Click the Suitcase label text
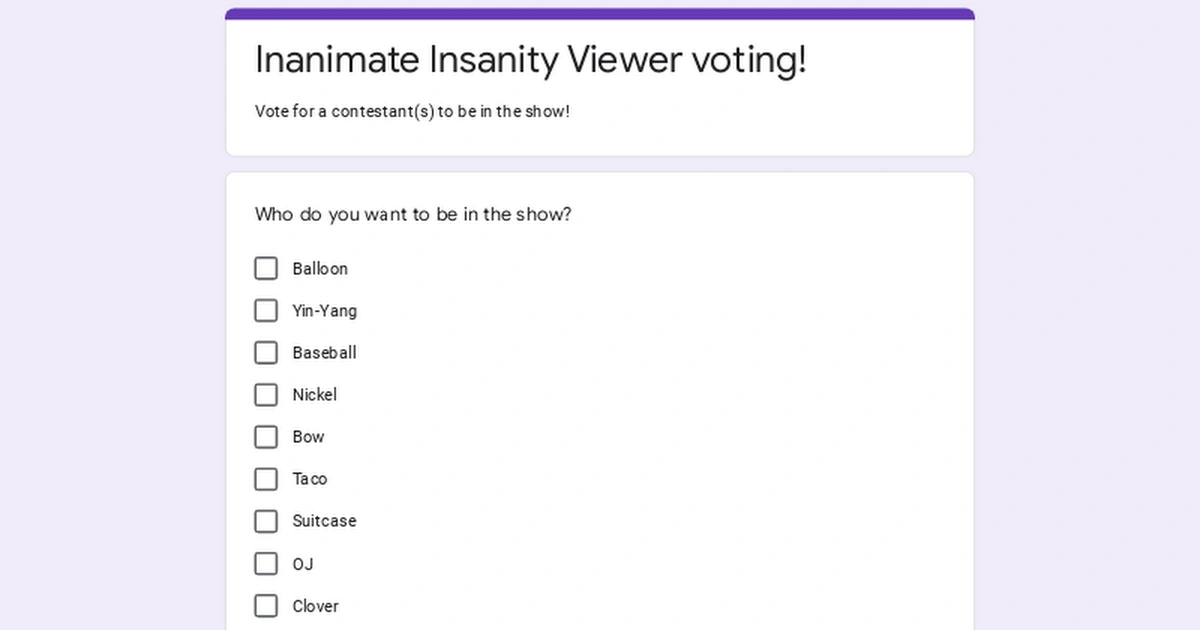 click(324, 521)
